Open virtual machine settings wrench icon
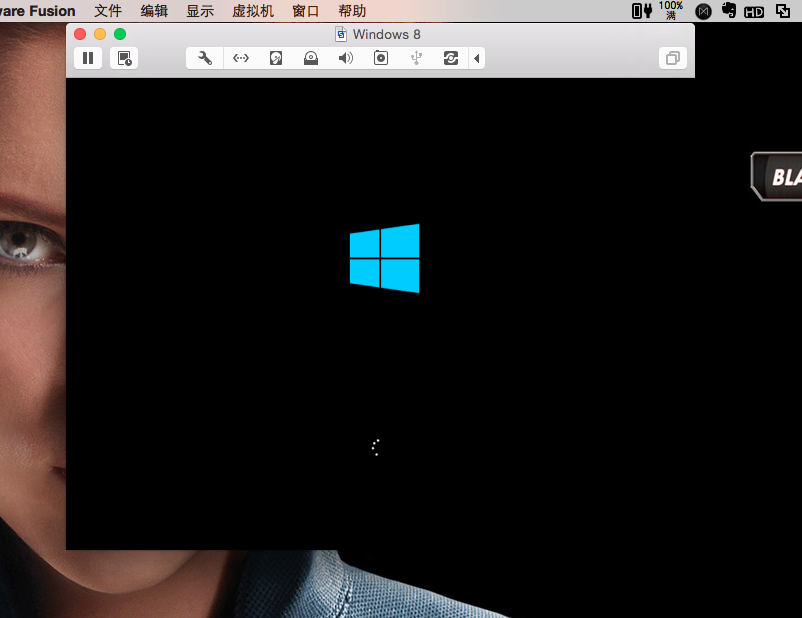This screenshot has height=618, width=802. 205,58
